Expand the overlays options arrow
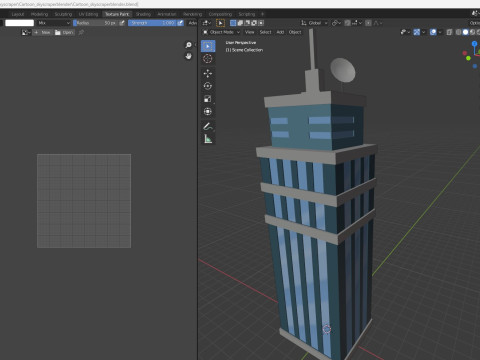The image size is (480, 360). [440, 32]
